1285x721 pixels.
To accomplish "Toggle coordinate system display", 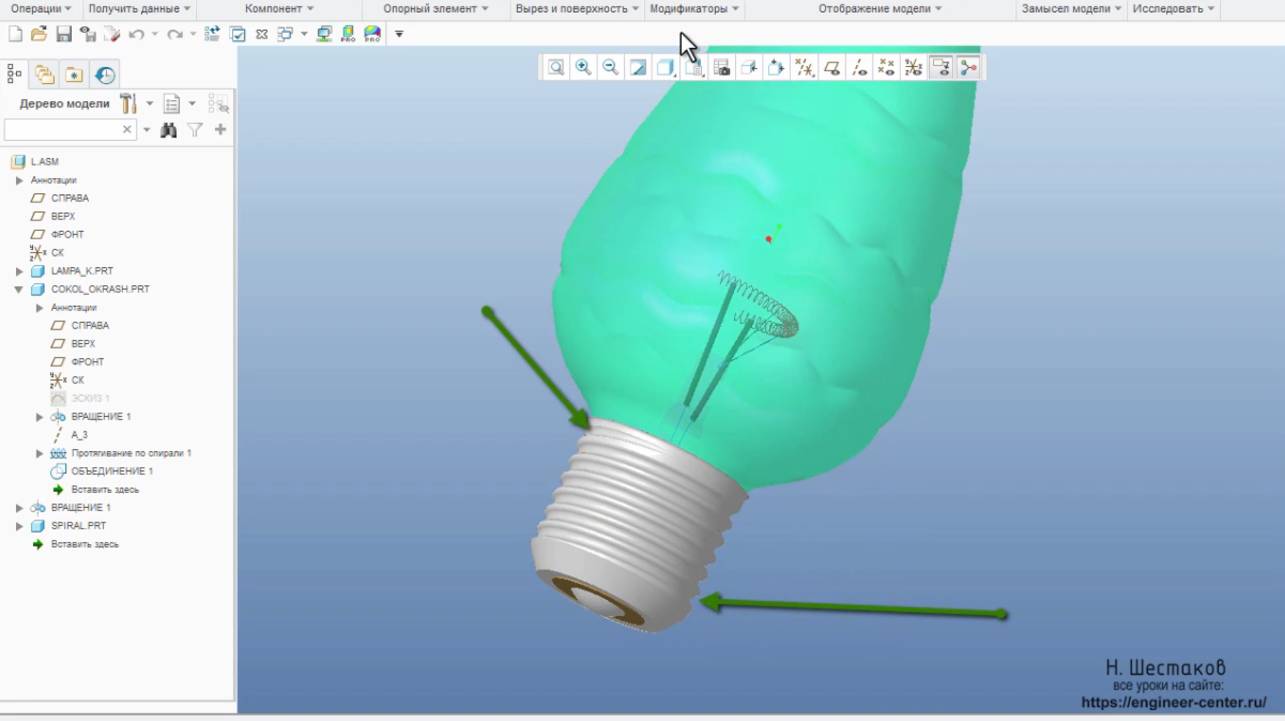I will 913,68.
